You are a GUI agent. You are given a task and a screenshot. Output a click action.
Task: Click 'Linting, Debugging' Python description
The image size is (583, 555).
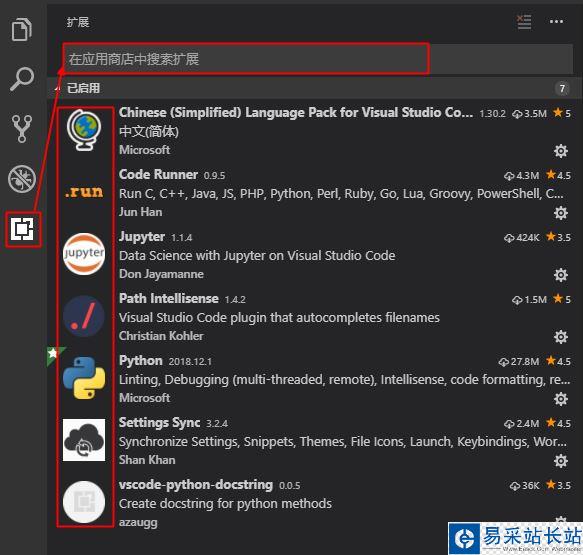344,380
